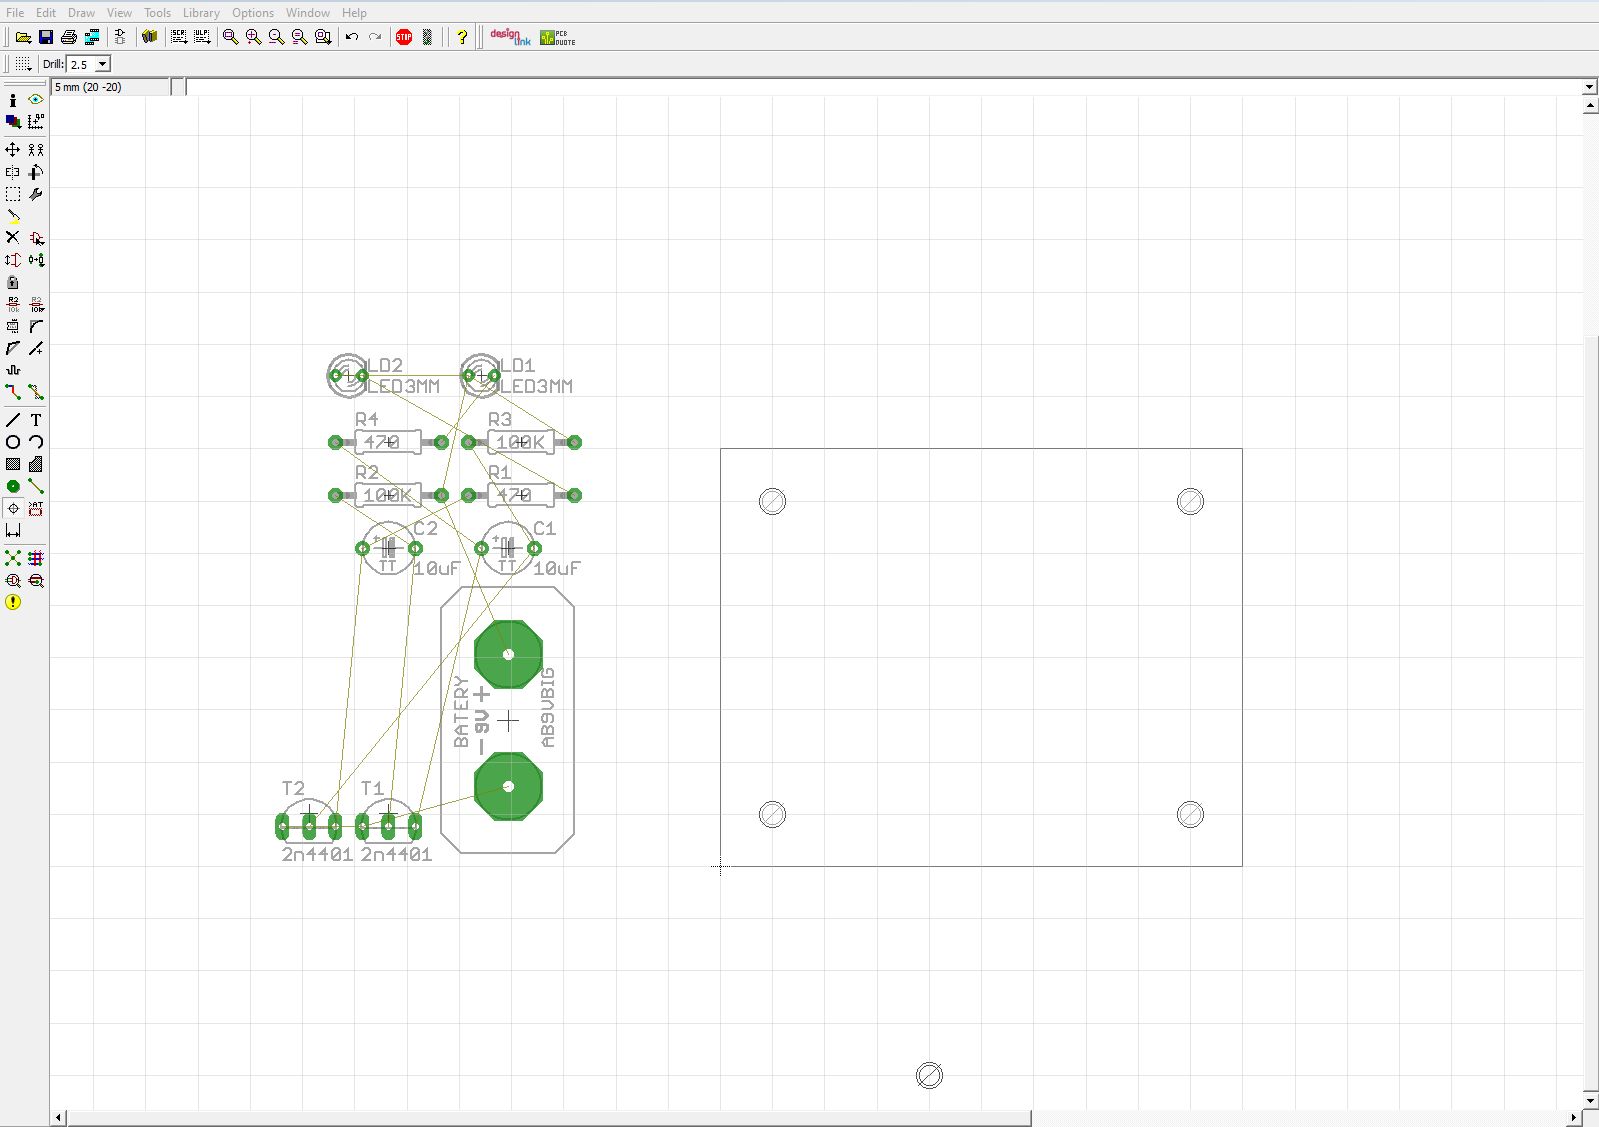
Task: Open the File menu
Action: click(15, 13)
